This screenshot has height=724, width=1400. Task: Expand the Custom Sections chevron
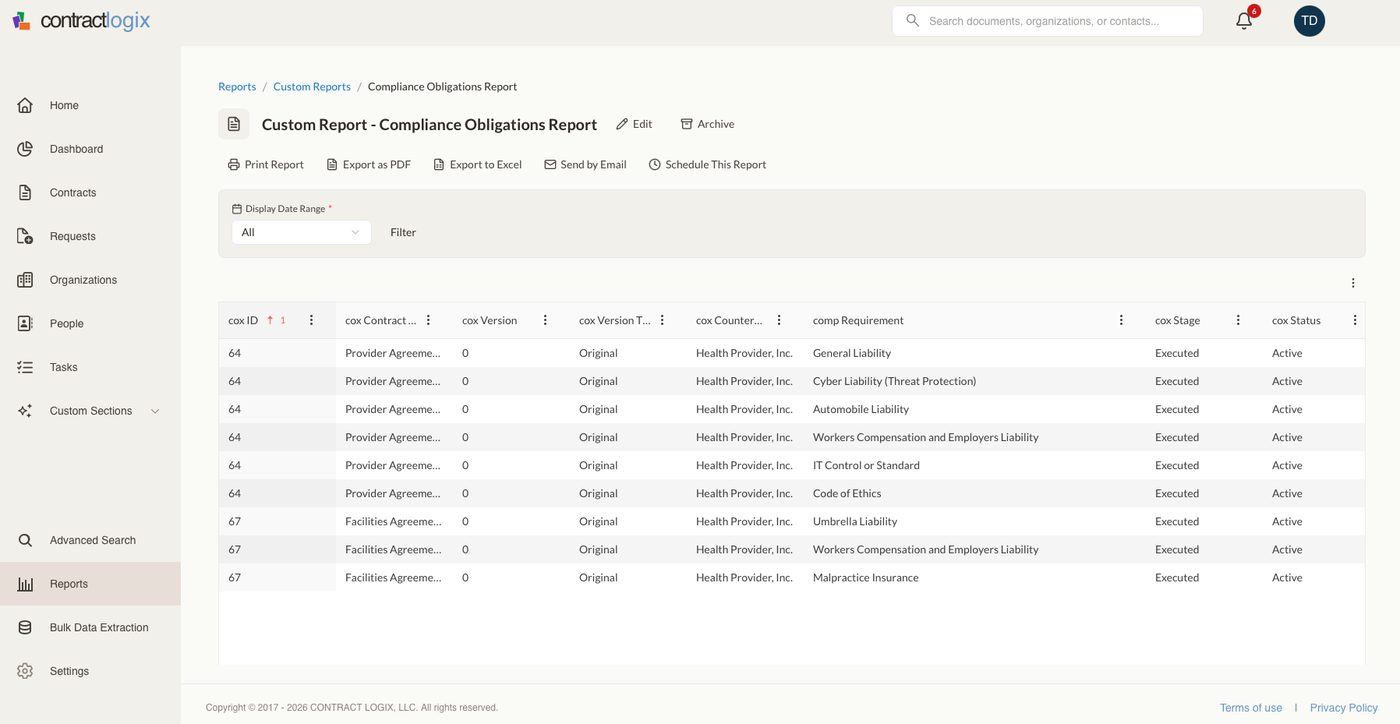tap(155, 411)
